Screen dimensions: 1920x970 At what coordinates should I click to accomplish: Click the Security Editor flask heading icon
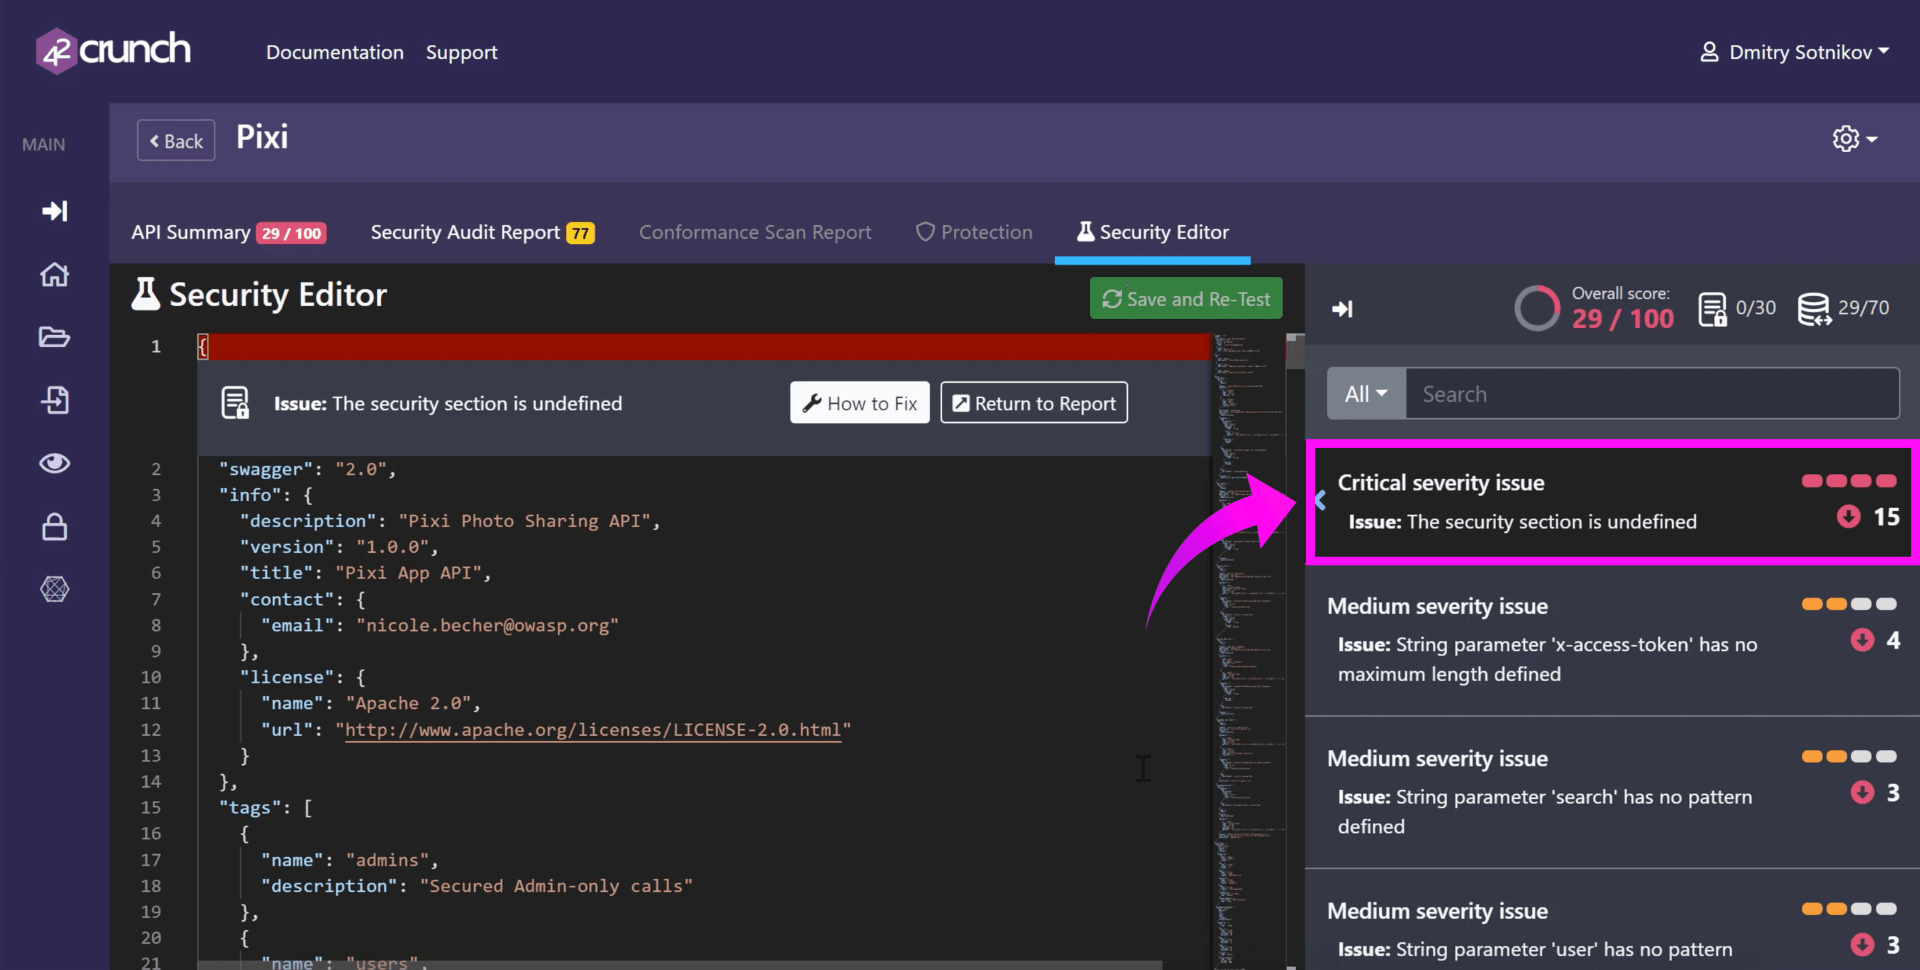point(146,294)
